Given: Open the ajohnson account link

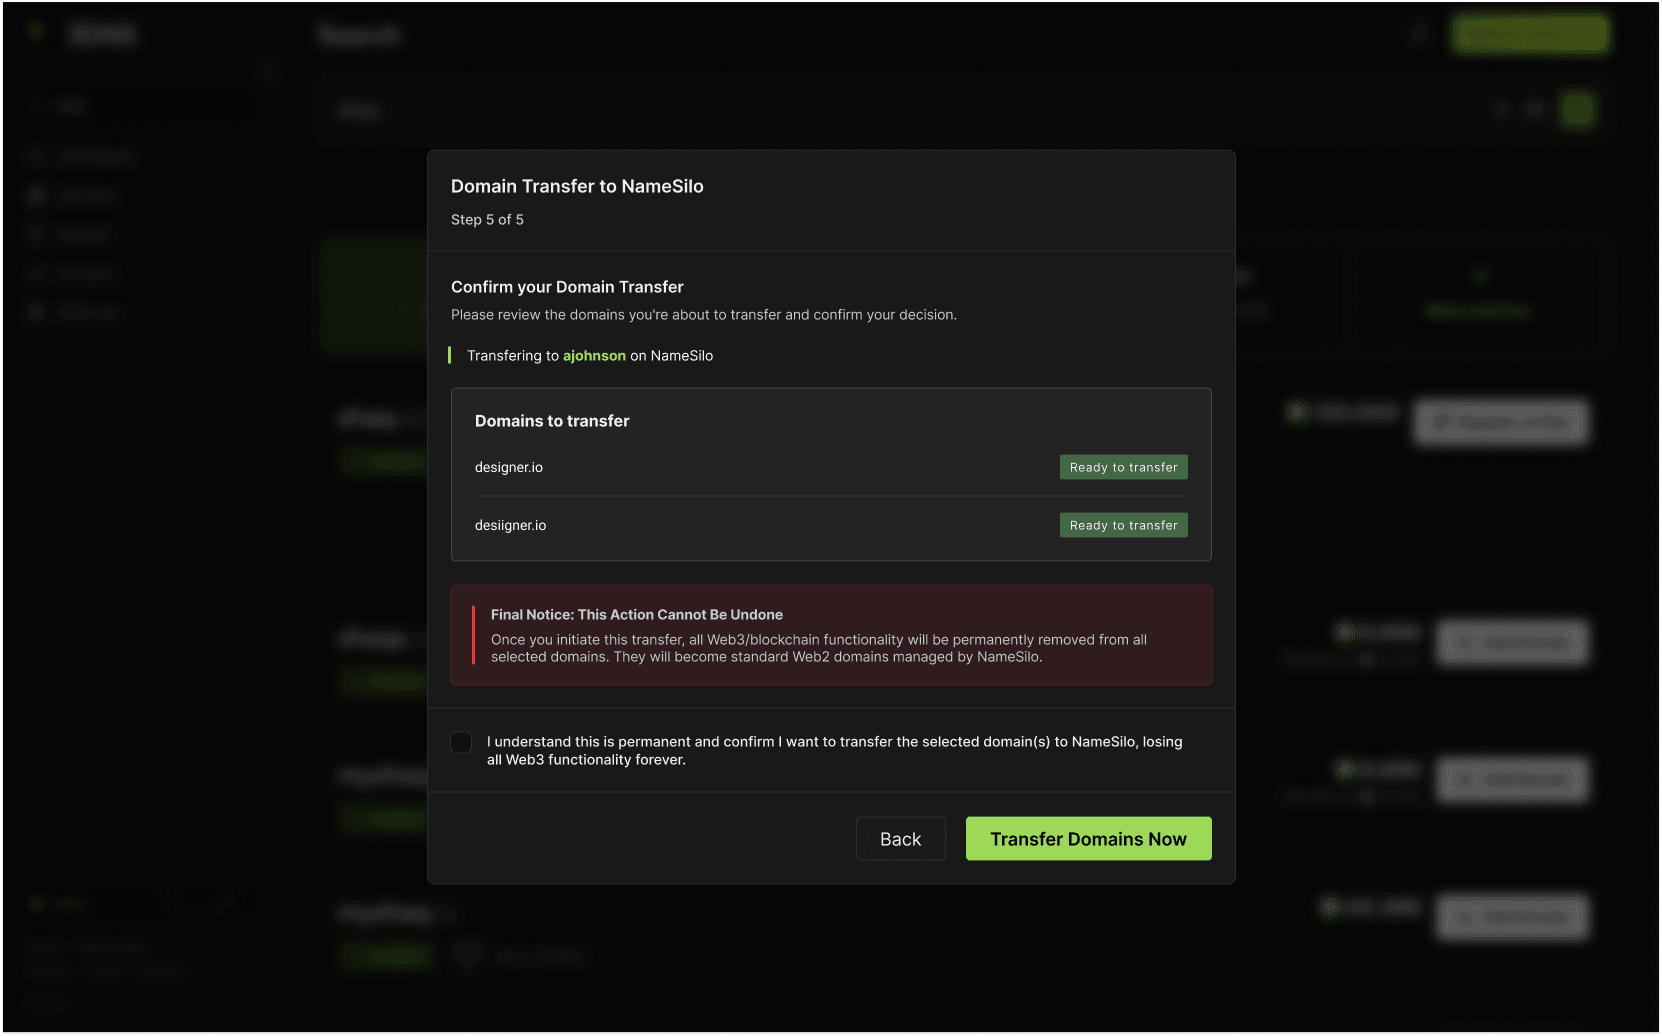Looking at the screenshot, I should point(594,356).
